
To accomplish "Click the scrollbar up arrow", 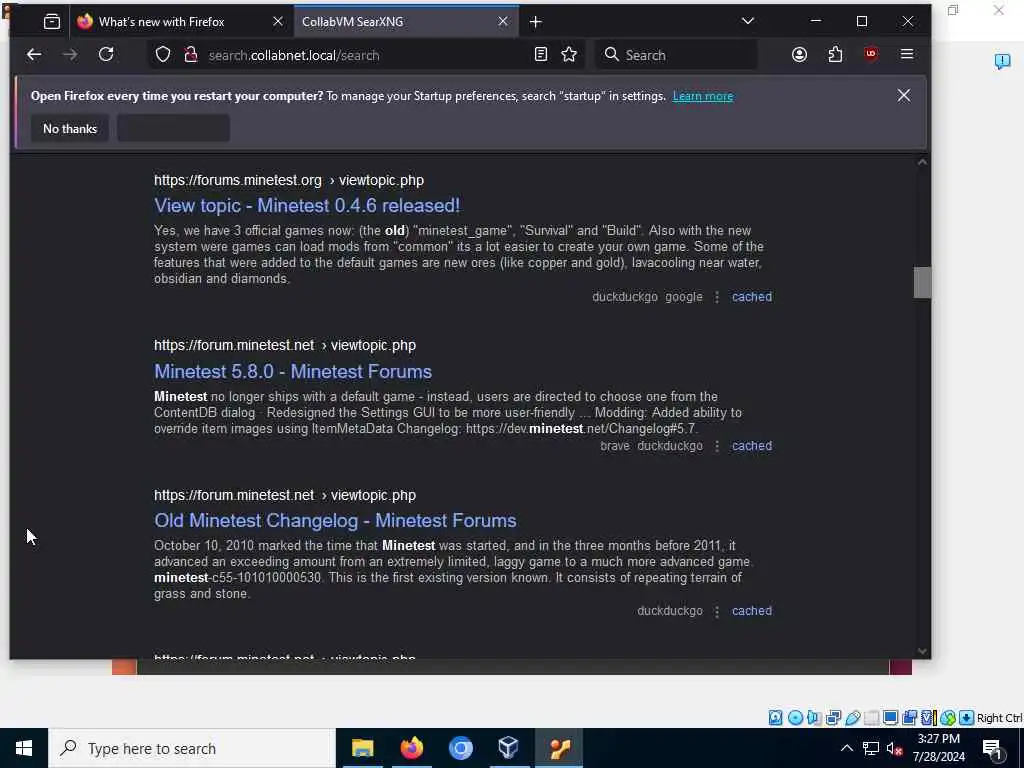I will pos(922,162).
